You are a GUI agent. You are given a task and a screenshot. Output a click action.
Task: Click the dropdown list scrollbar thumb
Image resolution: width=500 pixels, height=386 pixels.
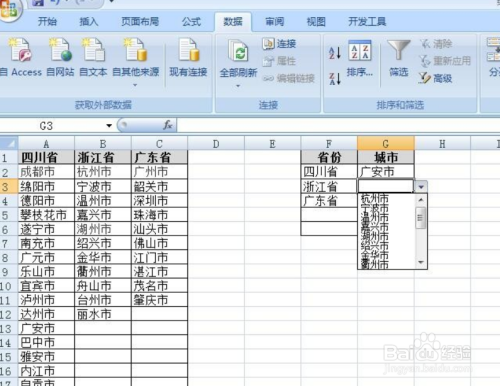coord(420,218)
